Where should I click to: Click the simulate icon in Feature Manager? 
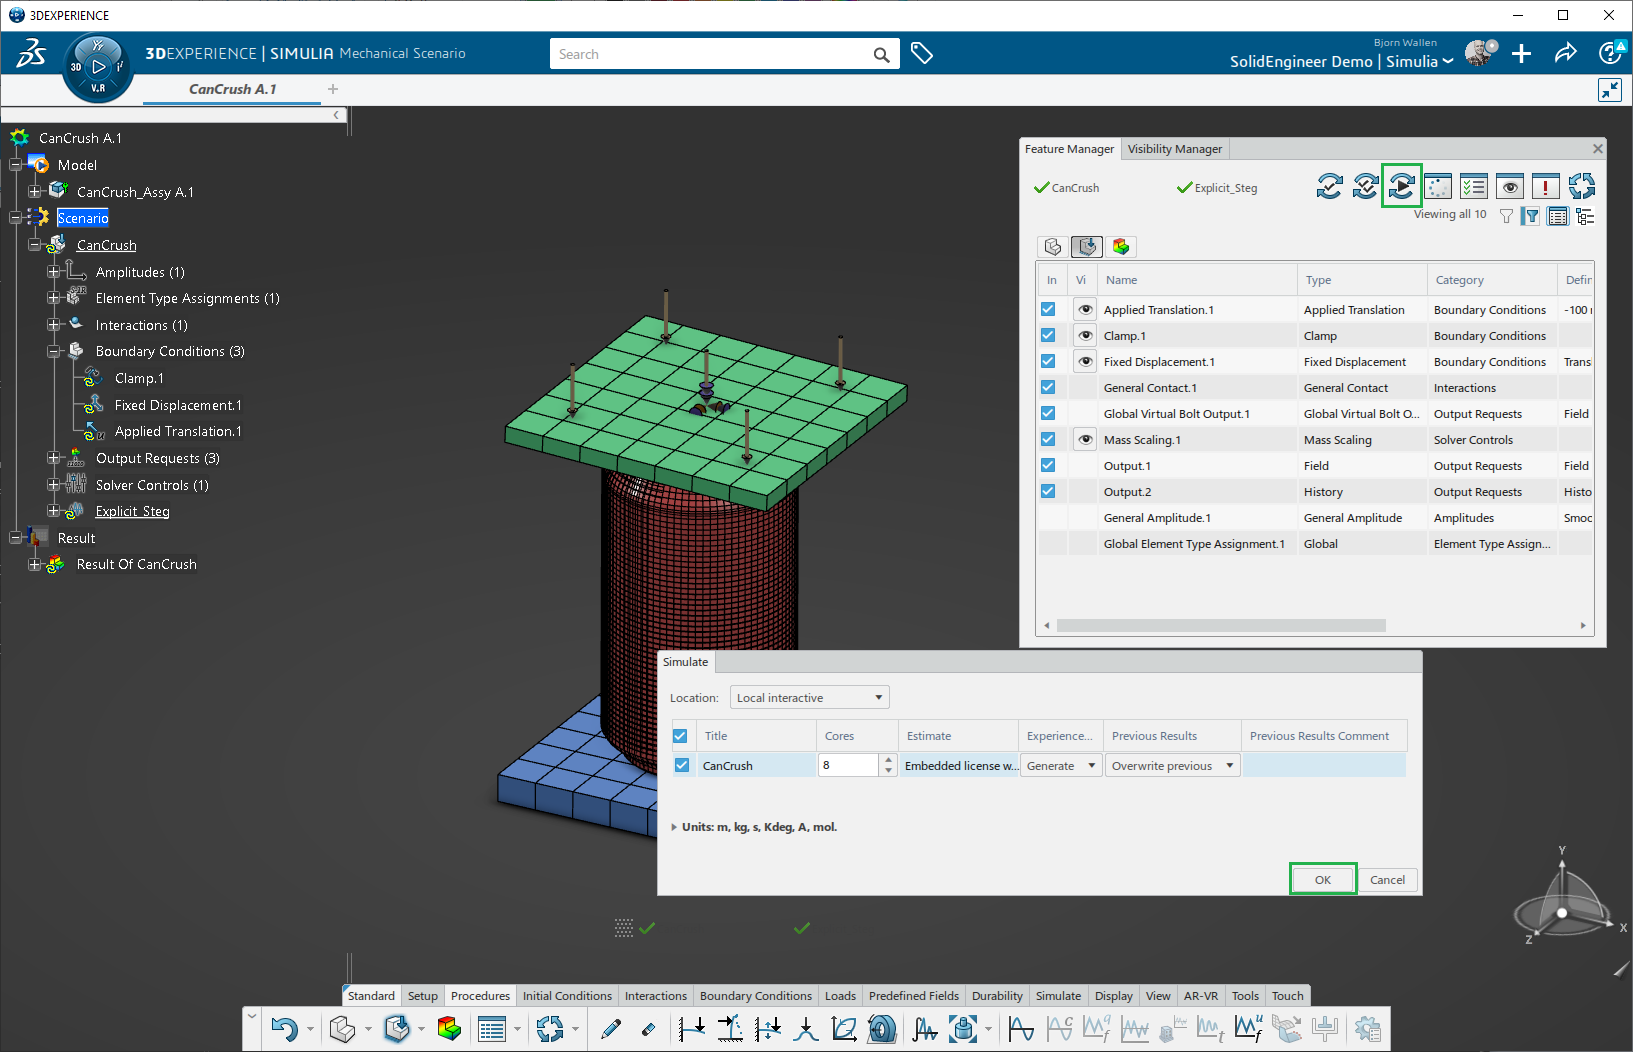1401,186
